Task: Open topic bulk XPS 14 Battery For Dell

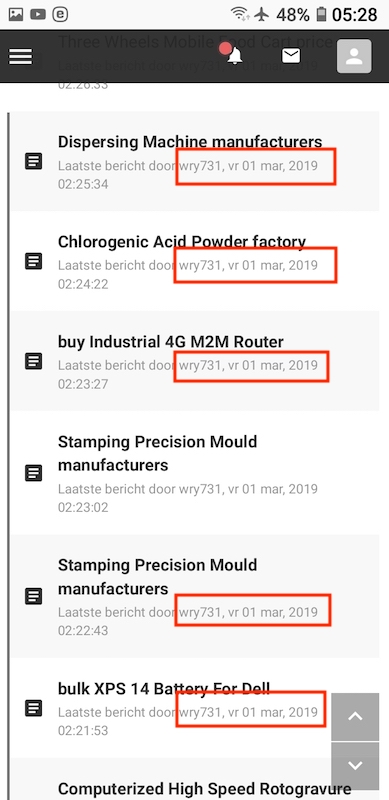Action: (164, 688)
